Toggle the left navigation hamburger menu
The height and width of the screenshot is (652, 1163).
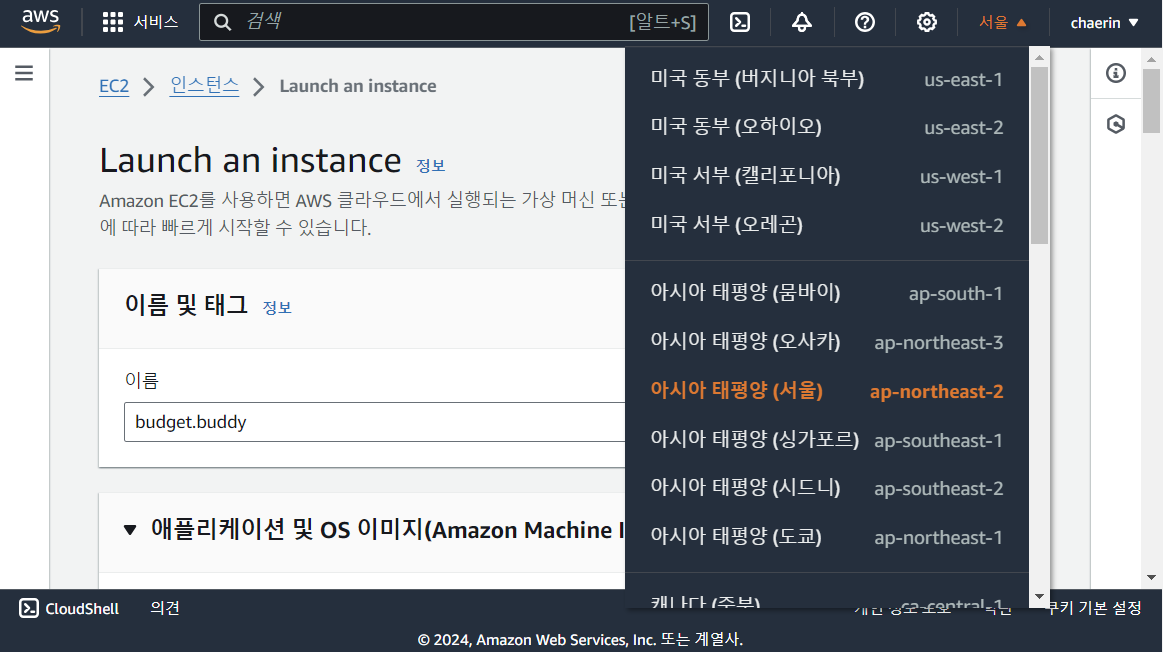click(x=24, y=73)
